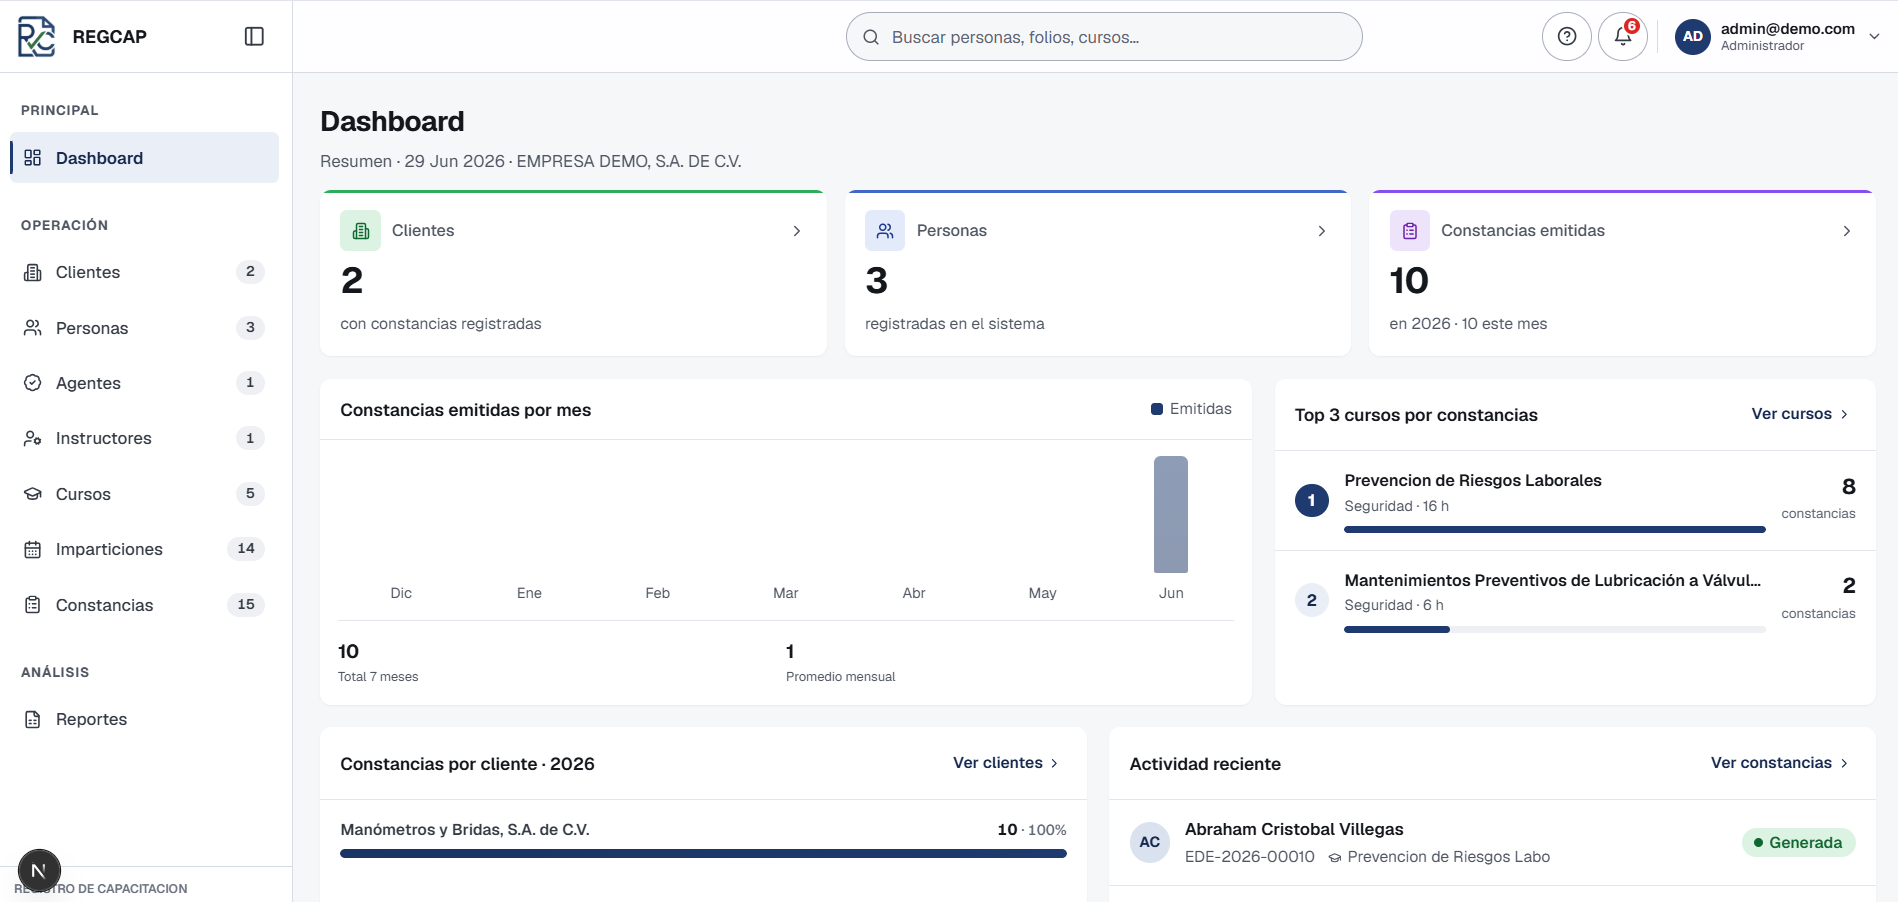1898x902 pixels.
Task: Click the green Clientes card icon
Action: tap(361, 231)
